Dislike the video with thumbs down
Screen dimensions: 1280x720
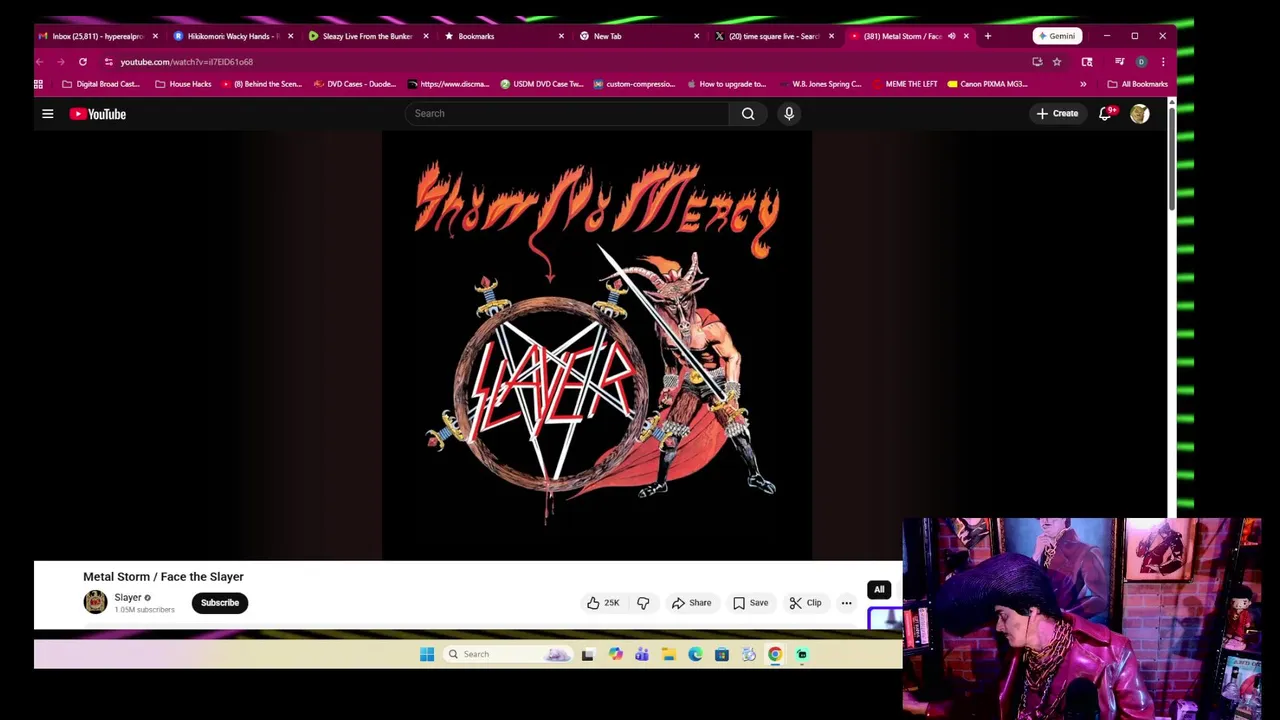coord(643,603)
